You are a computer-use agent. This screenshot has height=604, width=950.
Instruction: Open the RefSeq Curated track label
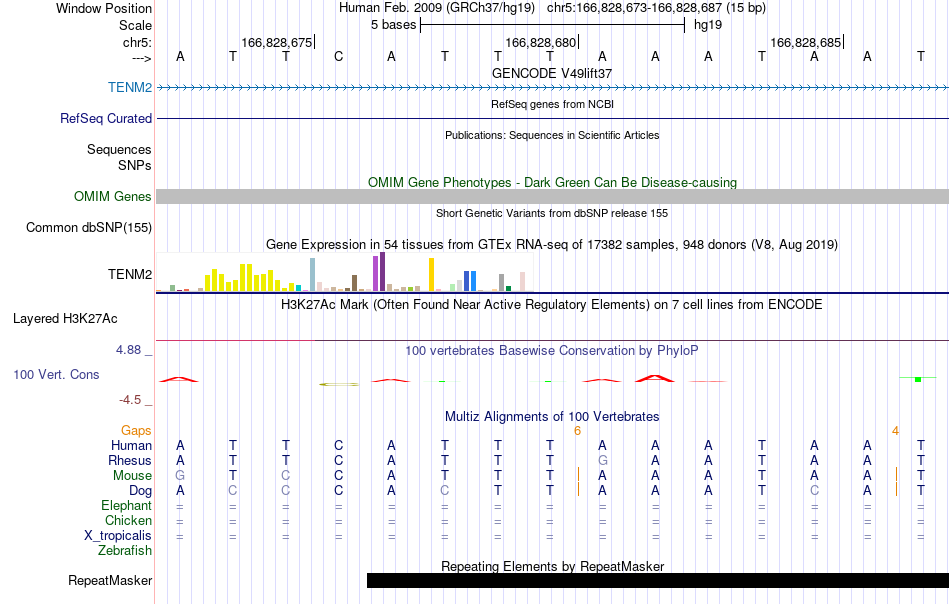[106, 118]
